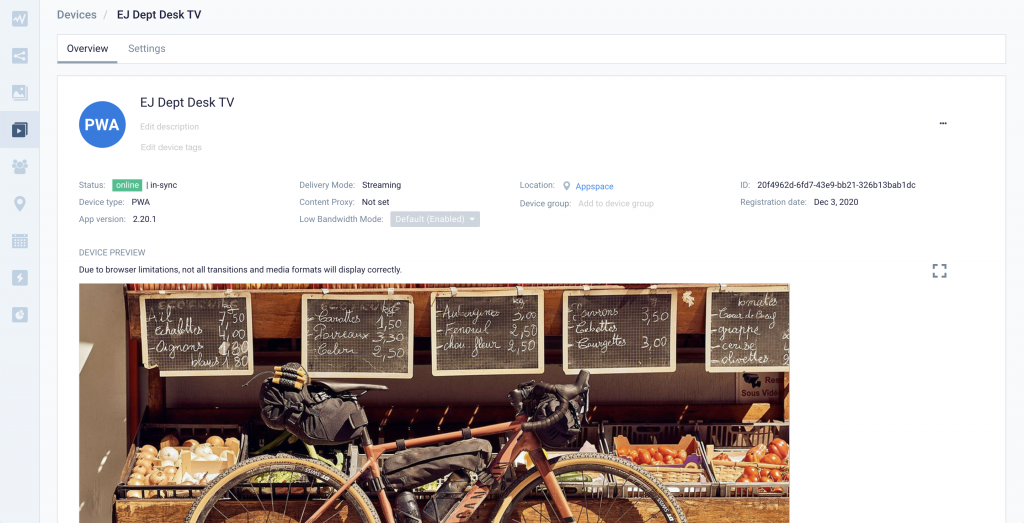Open the three-dot device options menu
This screenshot has width=1024, height=523.
point(943,123)
